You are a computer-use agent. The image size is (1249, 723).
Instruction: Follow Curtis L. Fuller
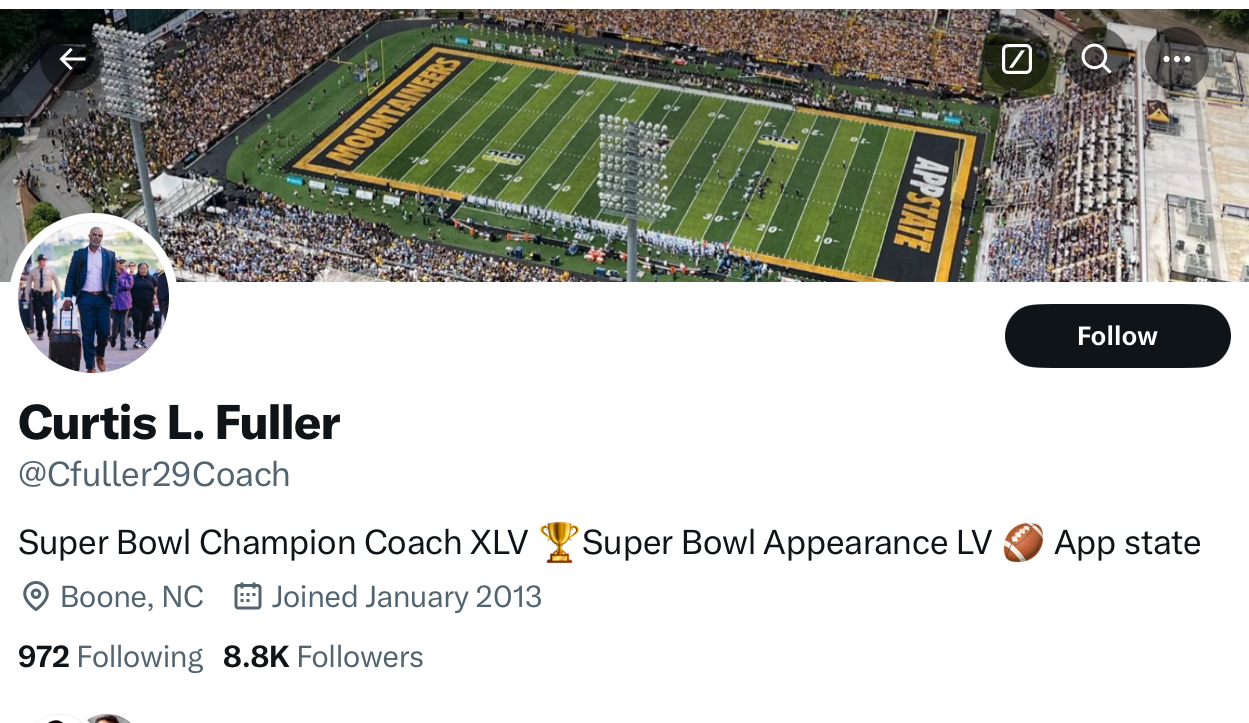pos(1117,336)
